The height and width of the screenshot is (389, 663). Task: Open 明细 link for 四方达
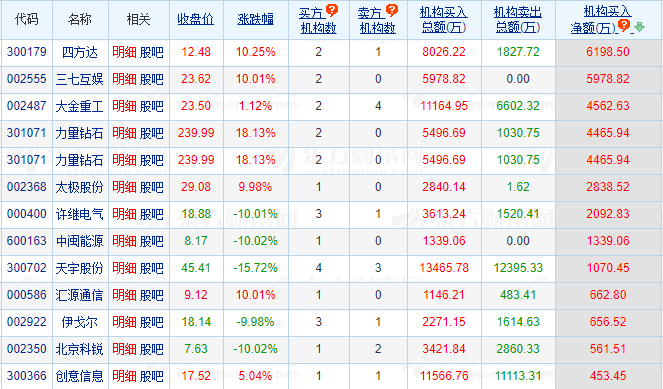[x=124, y=52]
